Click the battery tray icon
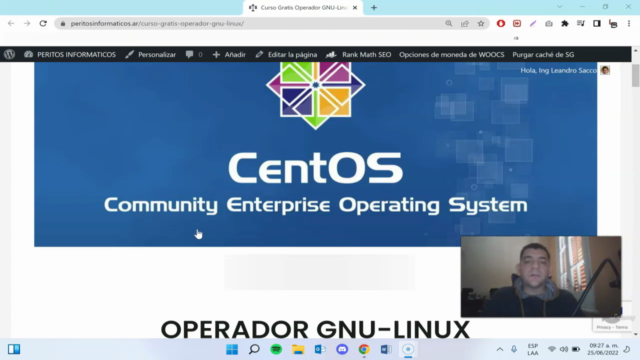The image size is (640, 360). [576, 349]
